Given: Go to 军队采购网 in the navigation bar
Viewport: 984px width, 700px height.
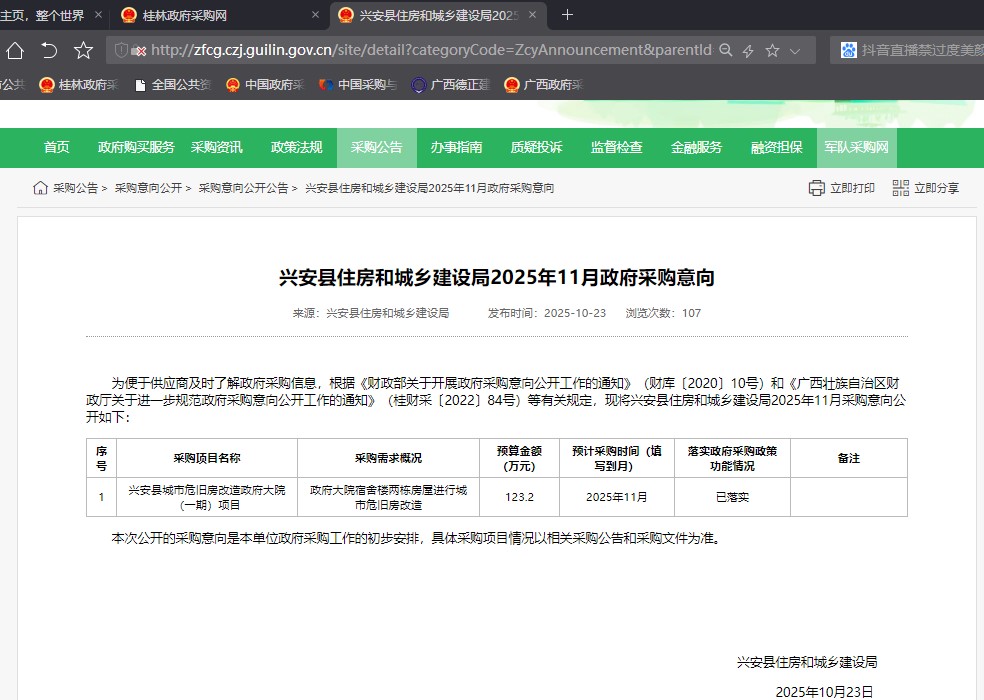Looking at the screenshot, I should tap(856, 148).
